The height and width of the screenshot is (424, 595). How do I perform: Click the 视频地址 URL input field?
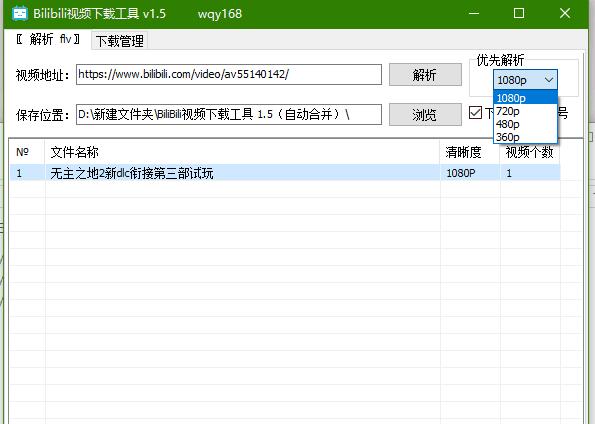(229, 74)
